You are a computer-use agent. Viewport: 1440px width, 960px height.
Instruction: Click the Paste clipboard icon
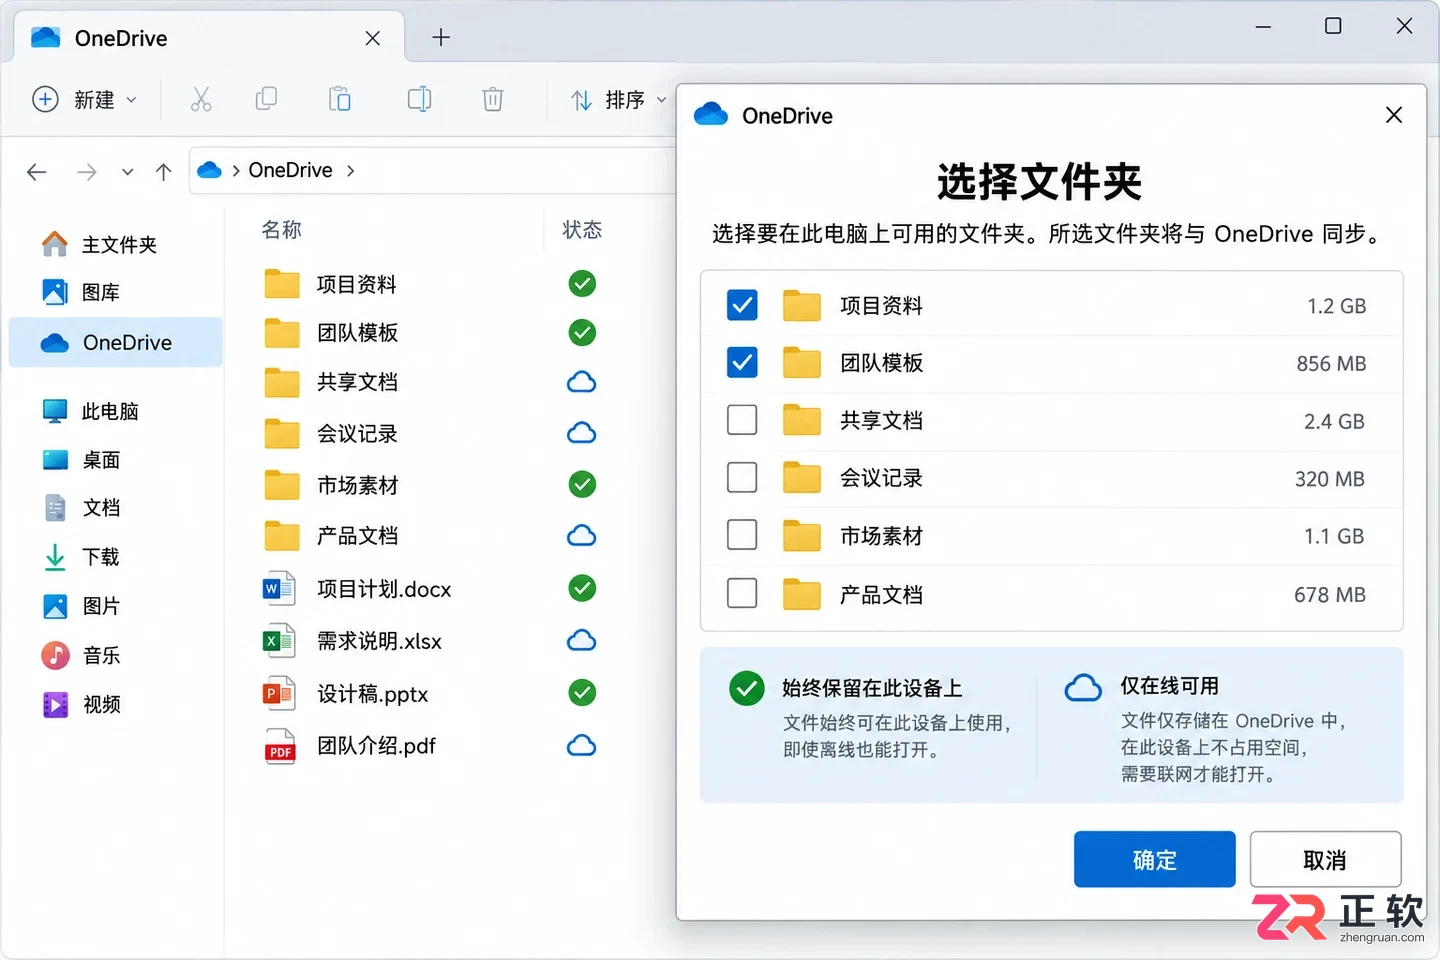tap(340, 99)
